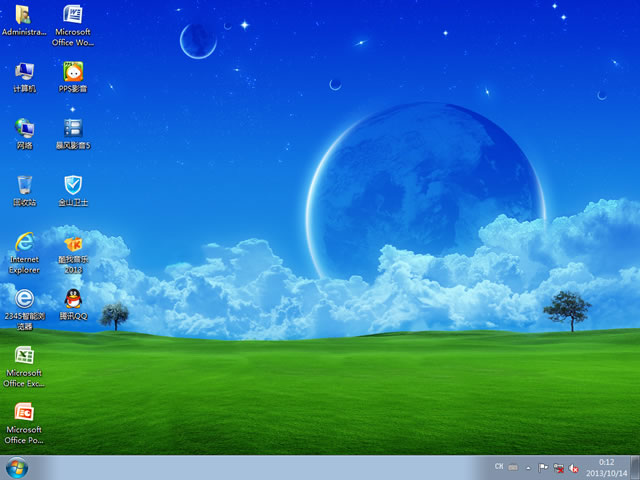
Task: Click the 网络 (Network) desktop icon
Action: pos(24,129)
